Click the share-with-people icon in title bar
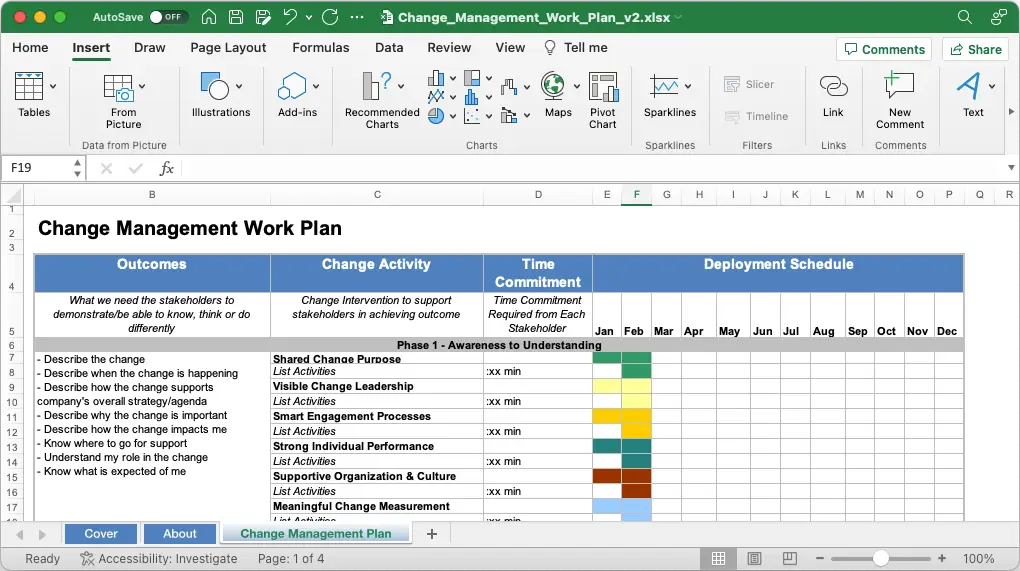The image size is (1020, 571). click(x=999, y=17)
